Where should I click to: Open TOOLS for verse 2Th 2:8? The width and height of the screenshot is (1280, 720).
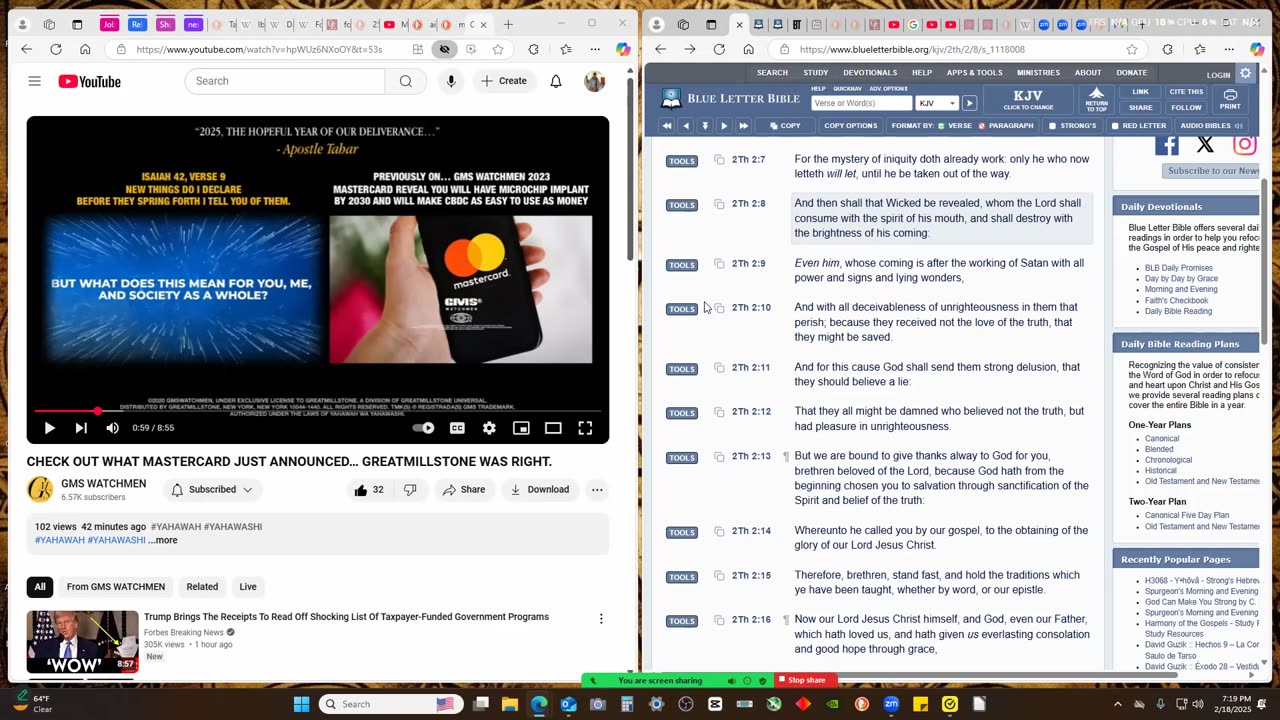(x=682, y=205)
